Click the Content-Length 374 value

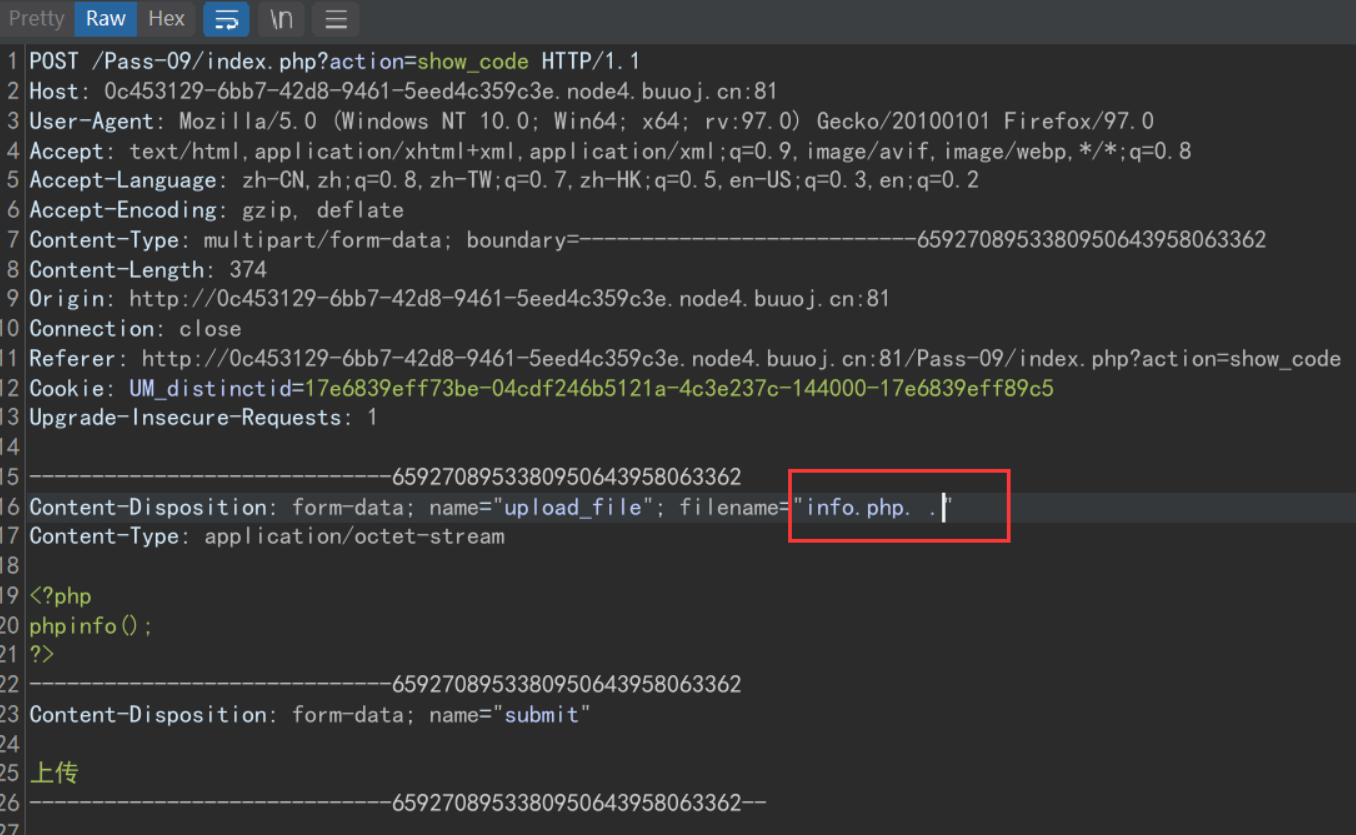[248, 270]
